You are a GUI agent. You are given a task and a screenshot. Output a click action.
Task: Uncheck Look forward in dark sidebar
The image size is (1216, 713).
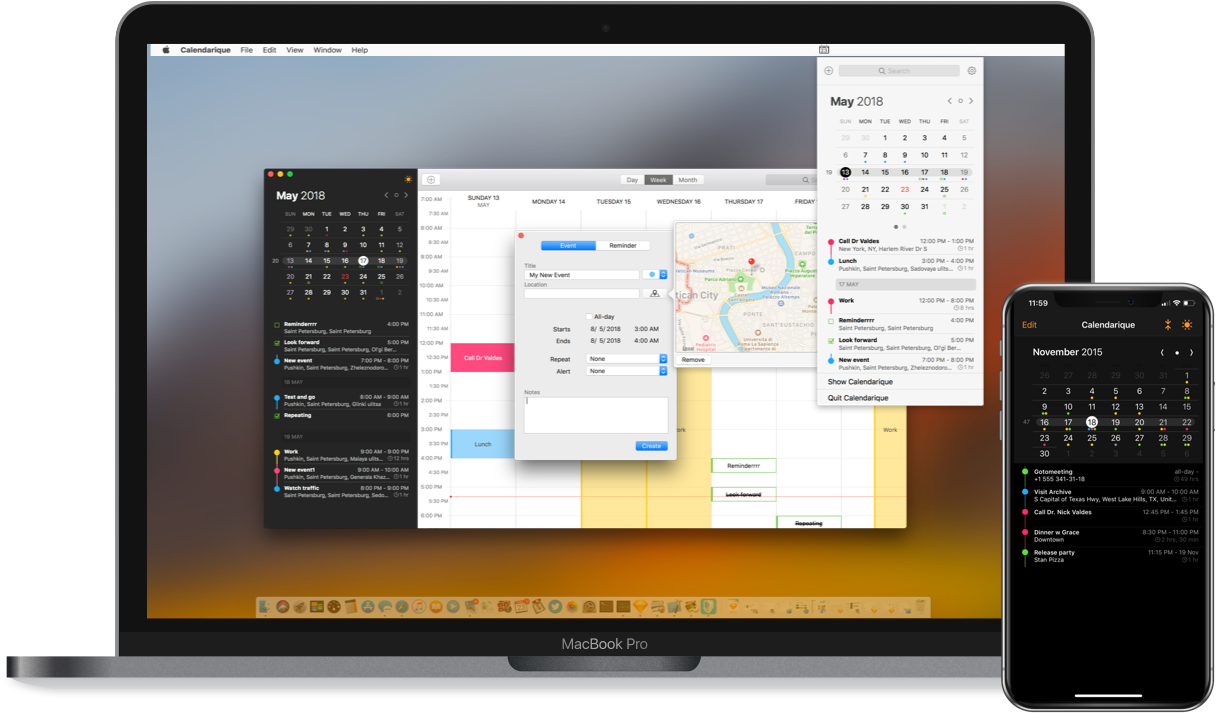pos(277,343)
